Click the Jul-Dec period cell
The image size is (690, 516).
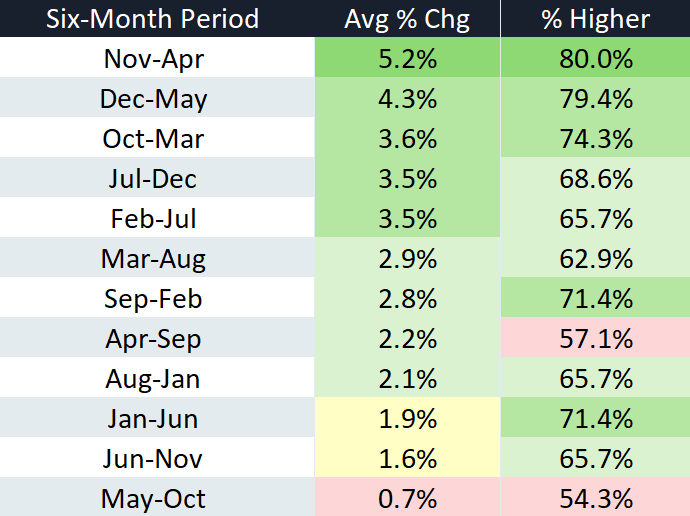click(x=157, y=177)
